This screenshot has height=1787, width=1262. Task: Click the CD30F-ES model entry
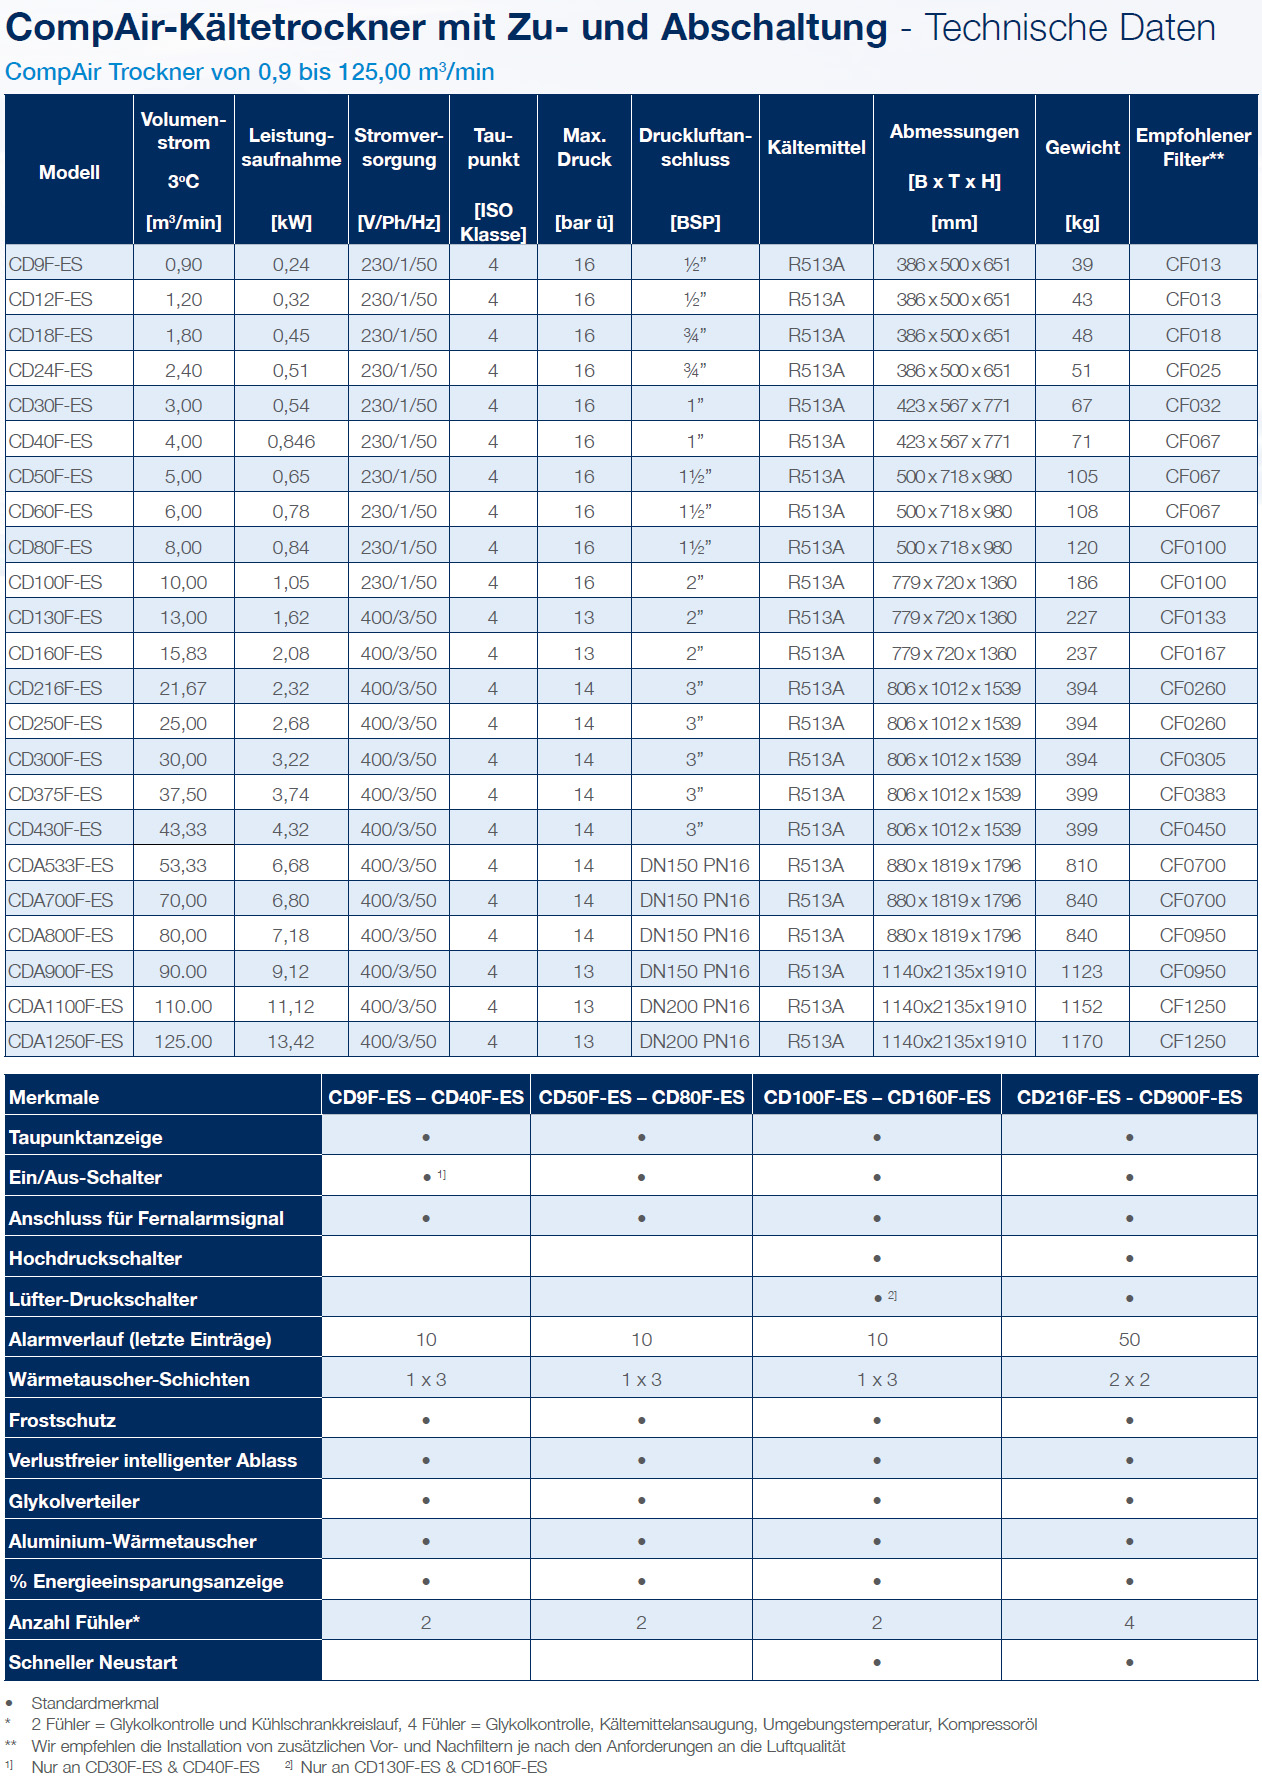(51, 405)
